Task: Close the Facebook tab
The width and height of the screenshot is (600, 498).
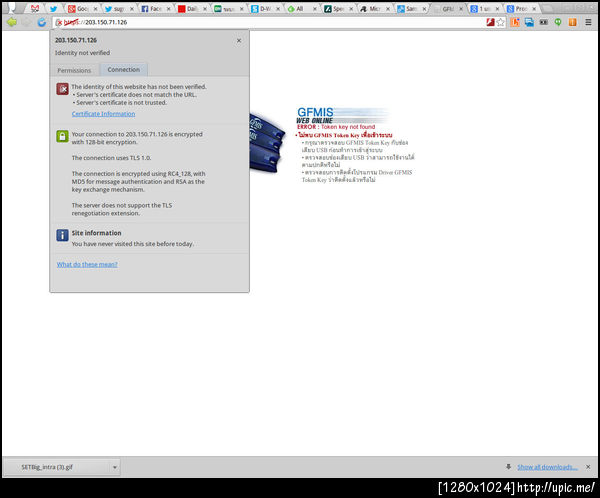Action: (x=168, y=9)
